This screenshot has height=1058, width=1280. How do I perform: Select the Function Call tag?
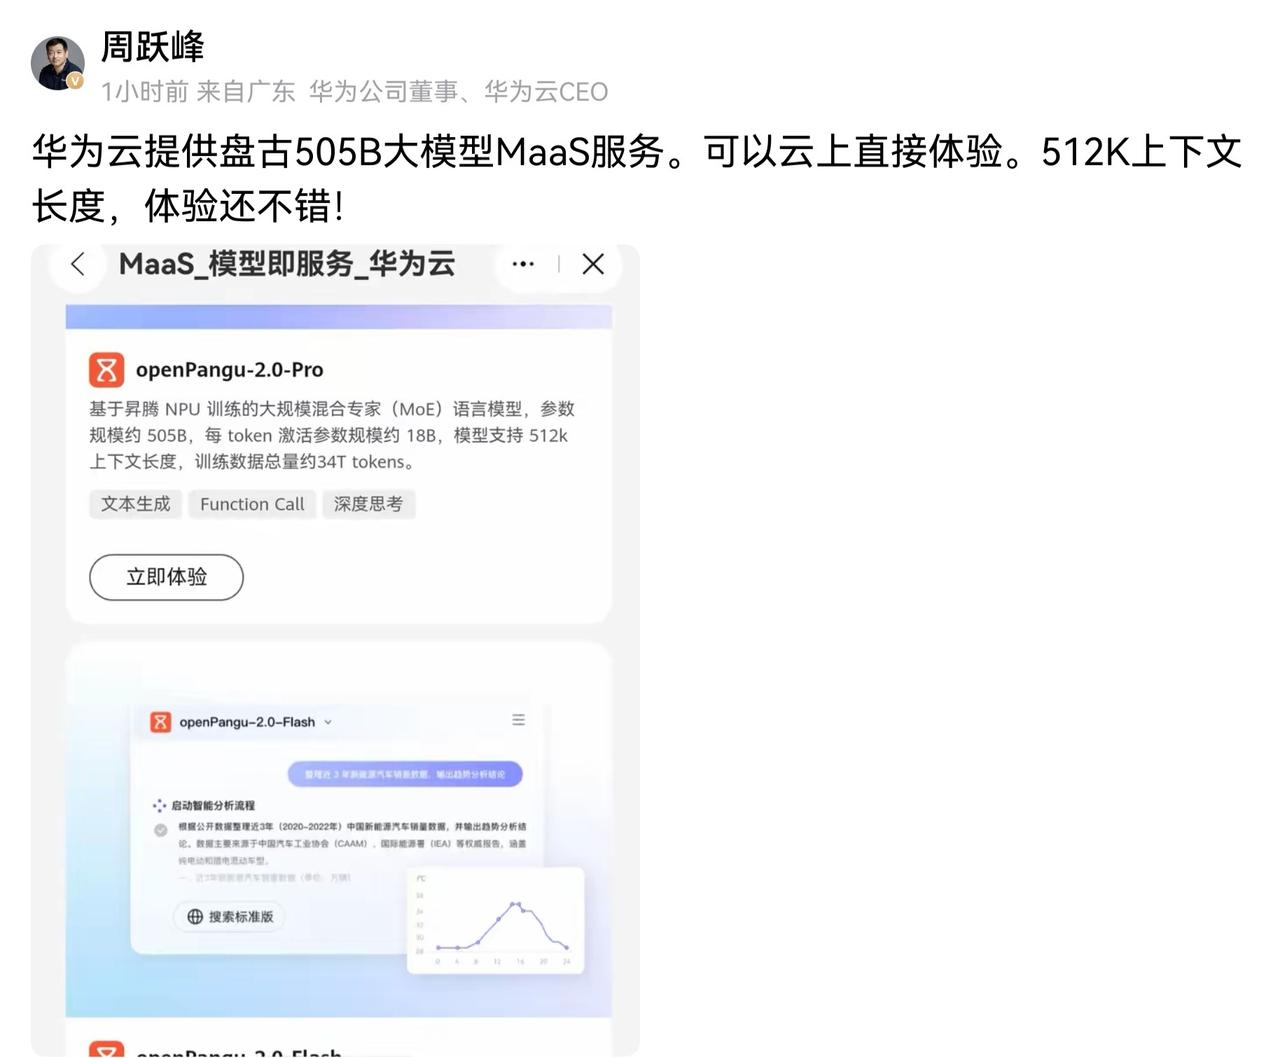tap(252, 504)
